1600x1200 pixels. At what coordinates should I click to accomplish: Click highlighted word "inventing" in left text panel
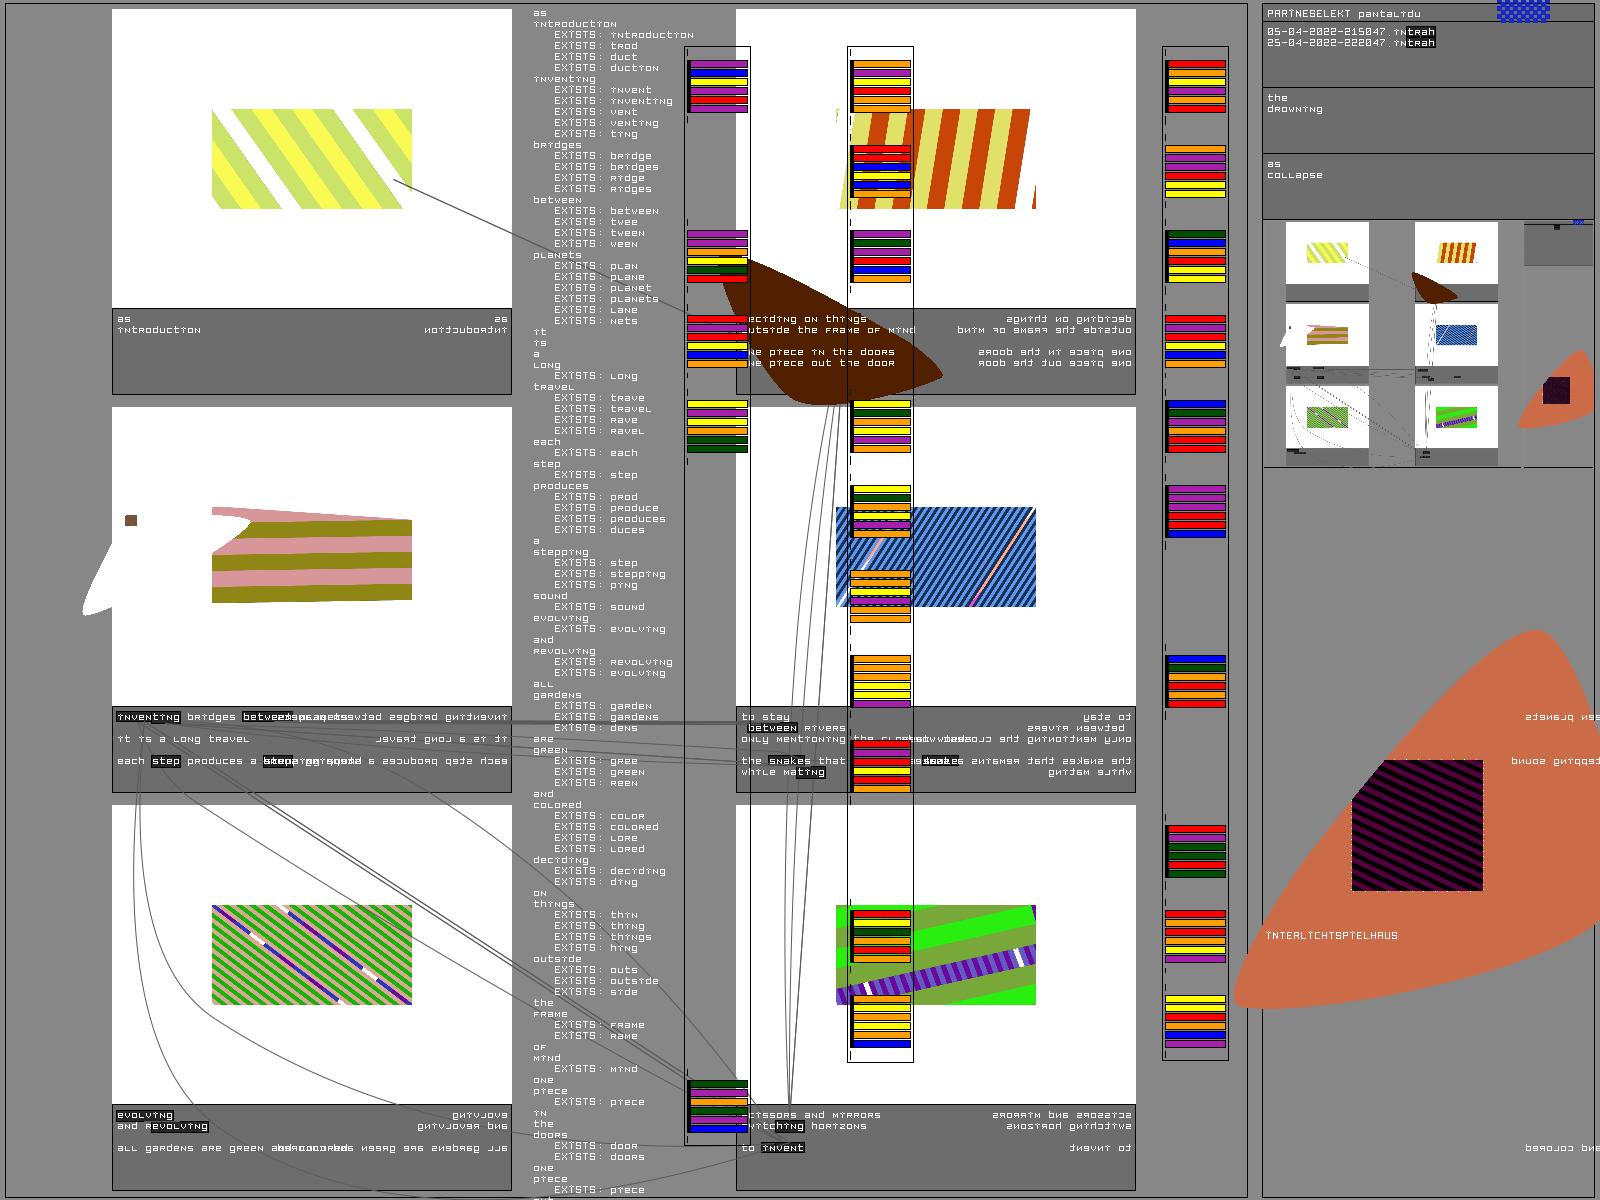[x=149, y=717]
